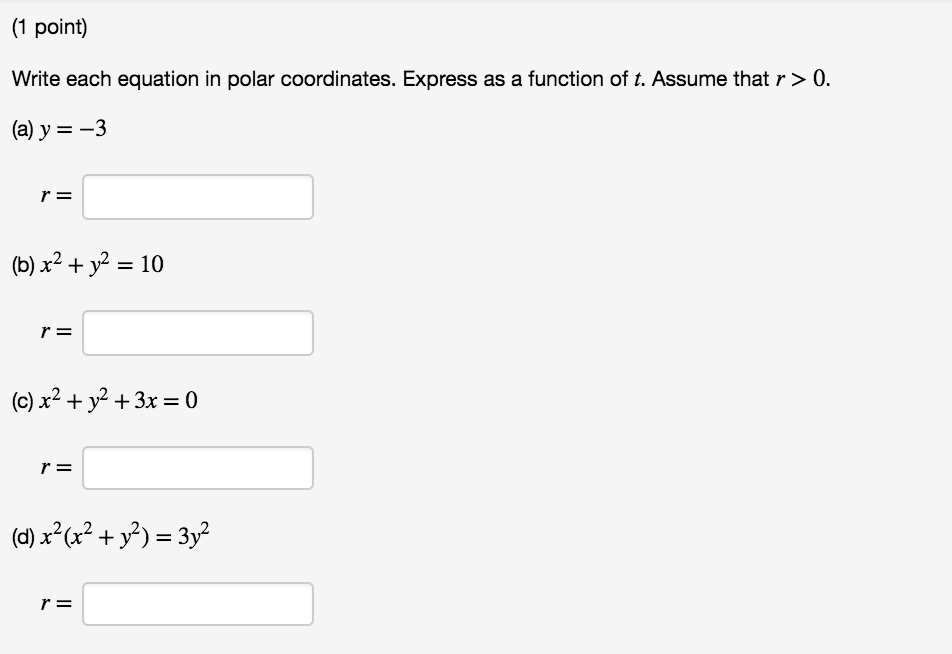Image resolution: width=952 pixels, height=654 pixels.
Task: Click the part (b) label
Action: (22, 264)
